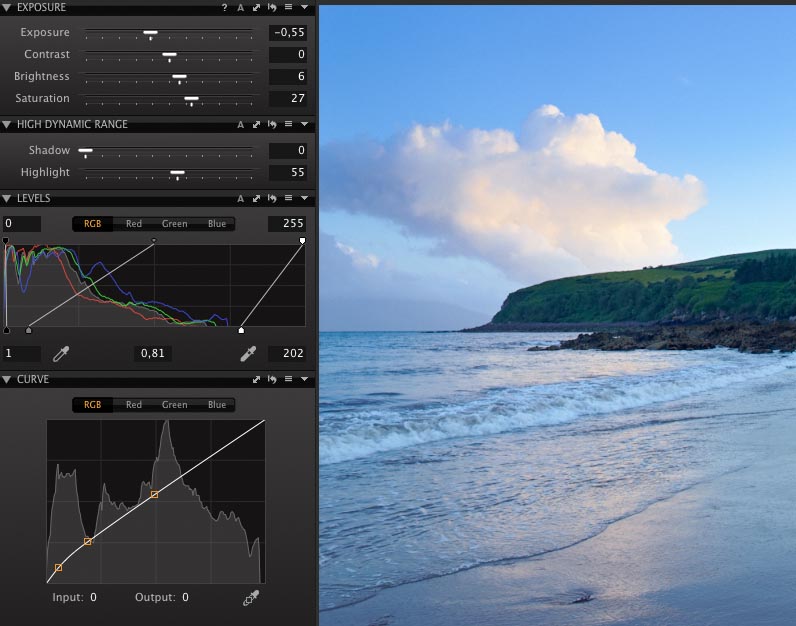The height and width of the screenshot is (626, 796).
Task: Select the Curve Blue channel tab
Action: coord(217,405)
